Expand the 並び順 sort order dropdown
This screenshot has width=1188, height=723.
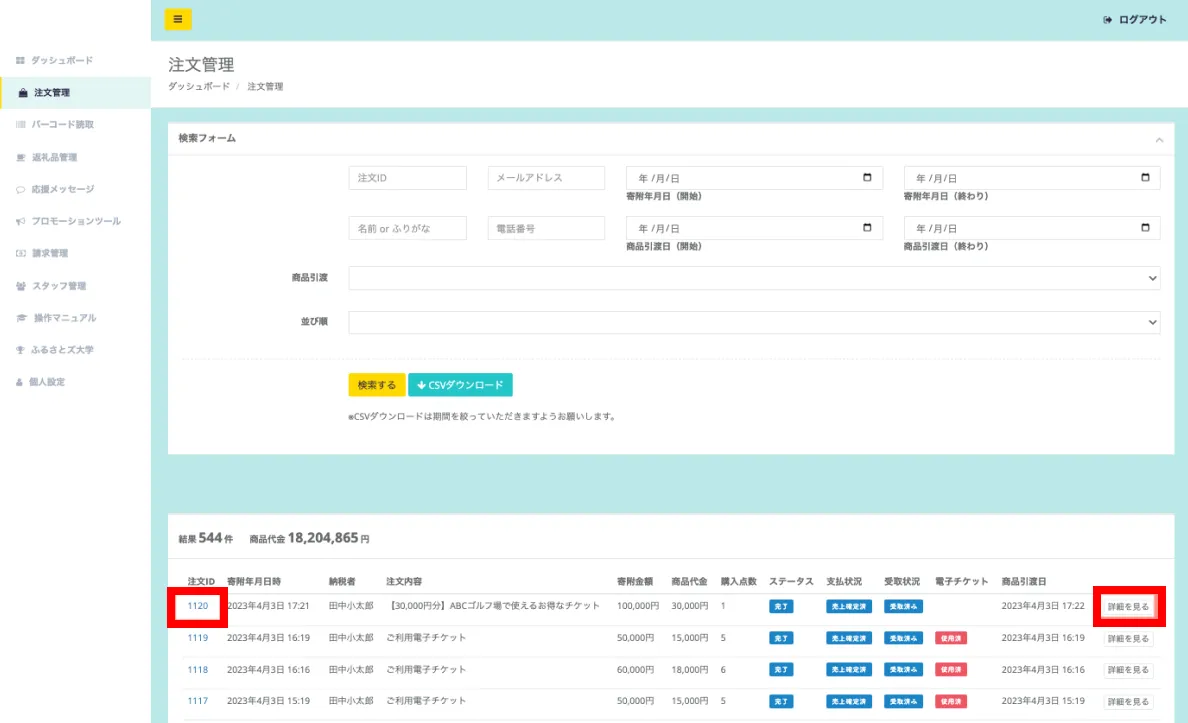(754, 322)
